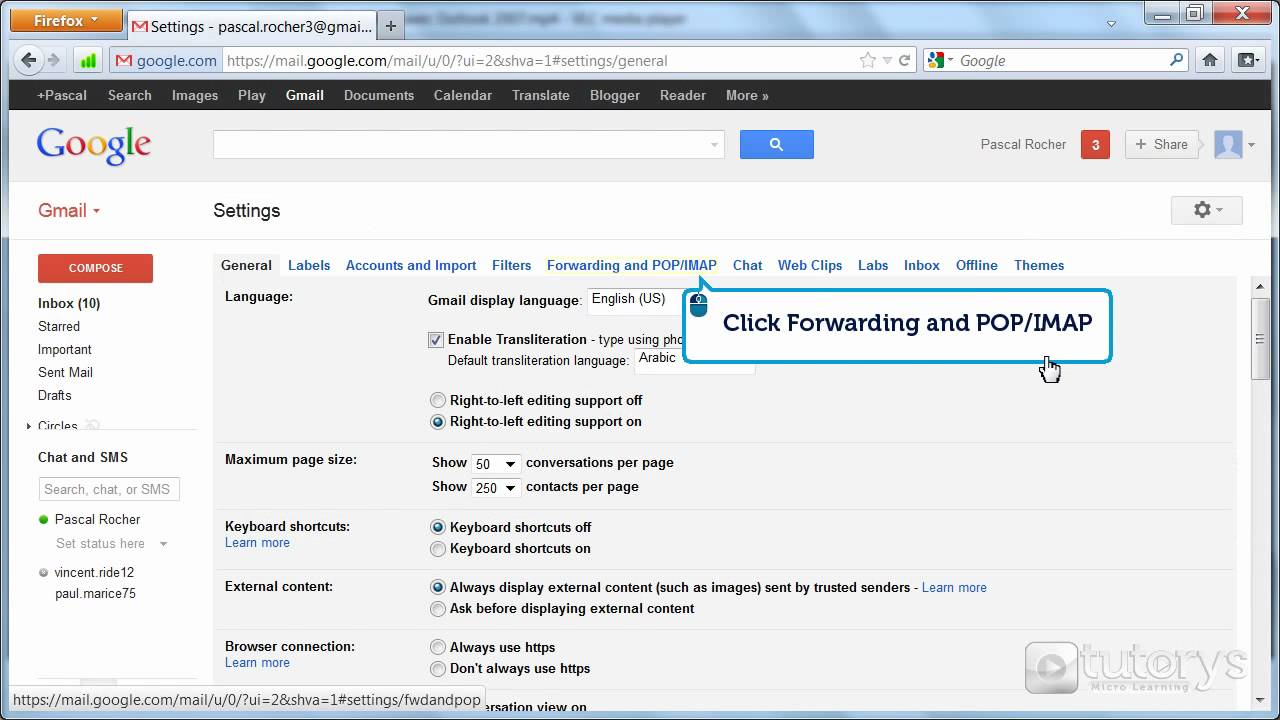
Task: Click the bookmarks toolbar icon beside Home
Action: [1248, 60]
